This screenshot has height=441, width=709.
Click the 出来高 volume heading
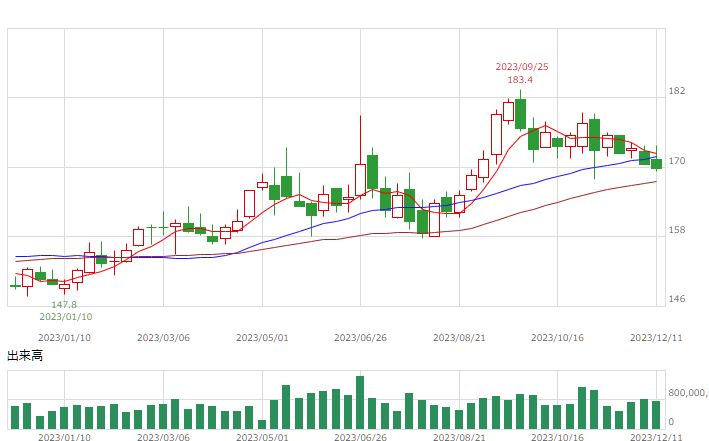pyautogui.click(x=25, y=356)
